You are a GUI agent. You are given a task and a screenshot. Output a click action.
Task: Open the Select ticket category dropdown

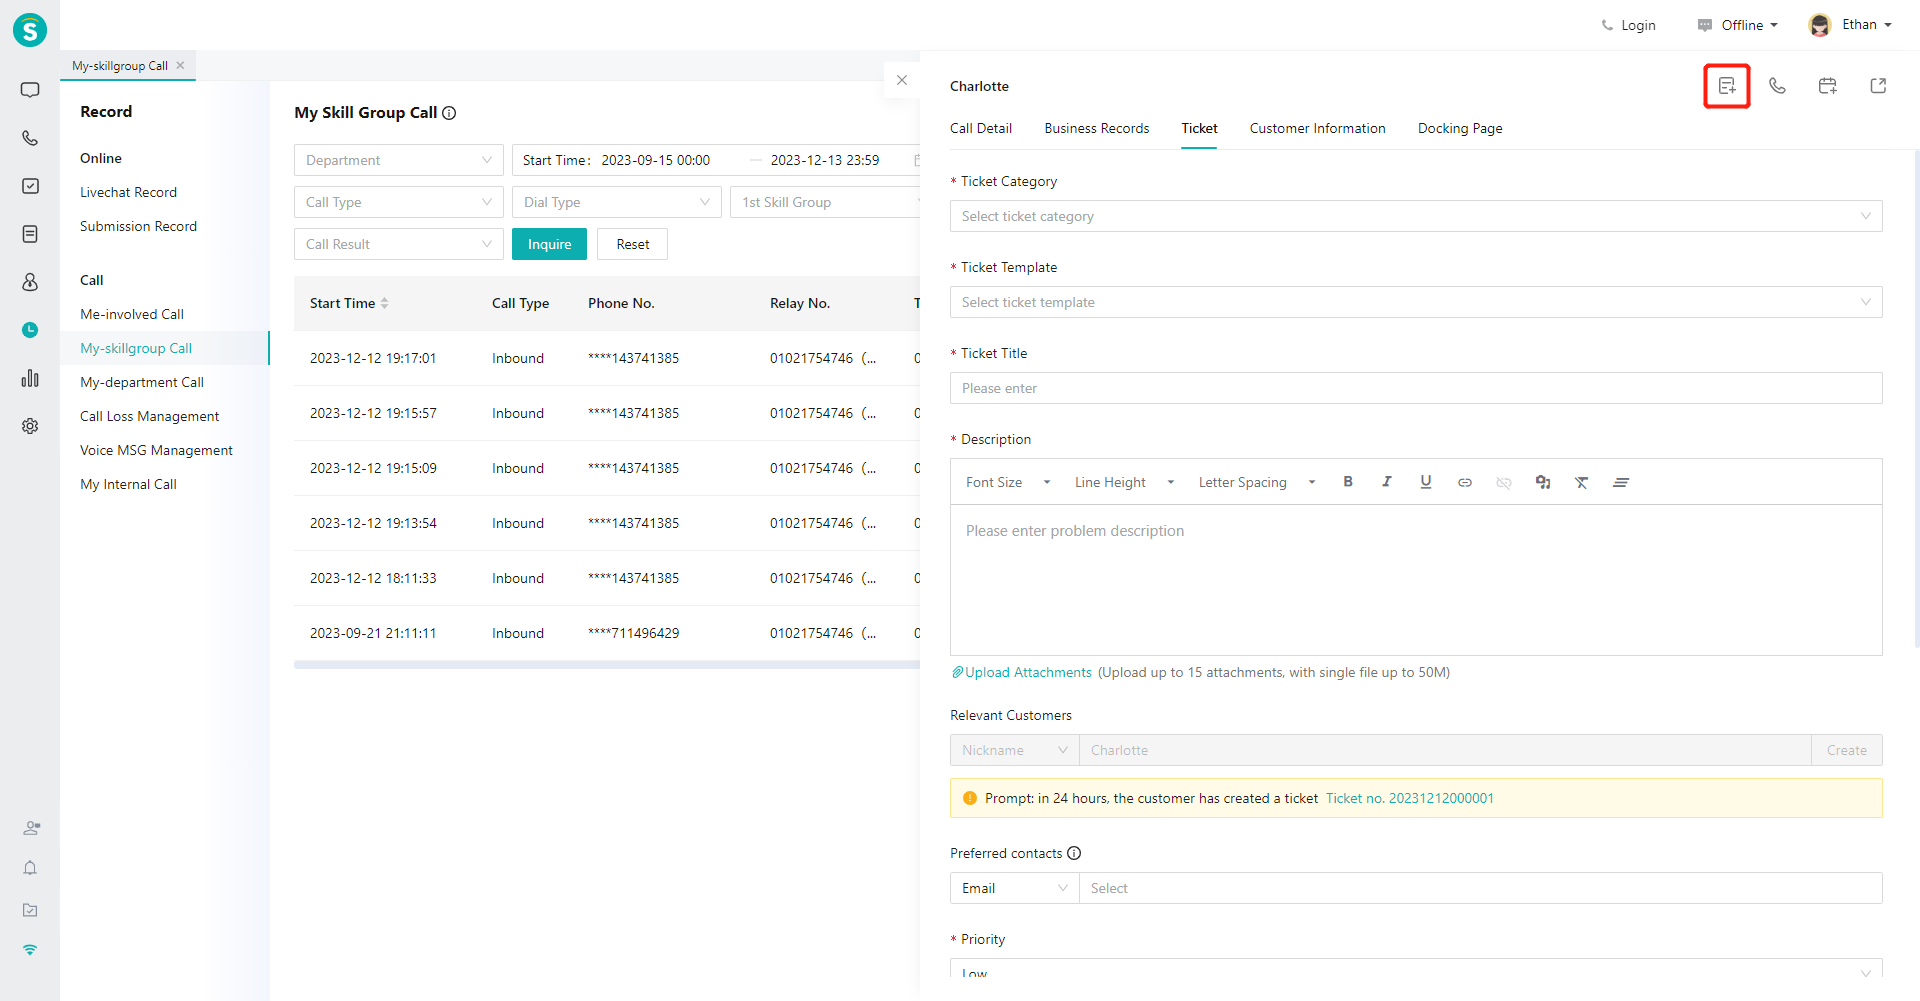(x=1416, y=216)
